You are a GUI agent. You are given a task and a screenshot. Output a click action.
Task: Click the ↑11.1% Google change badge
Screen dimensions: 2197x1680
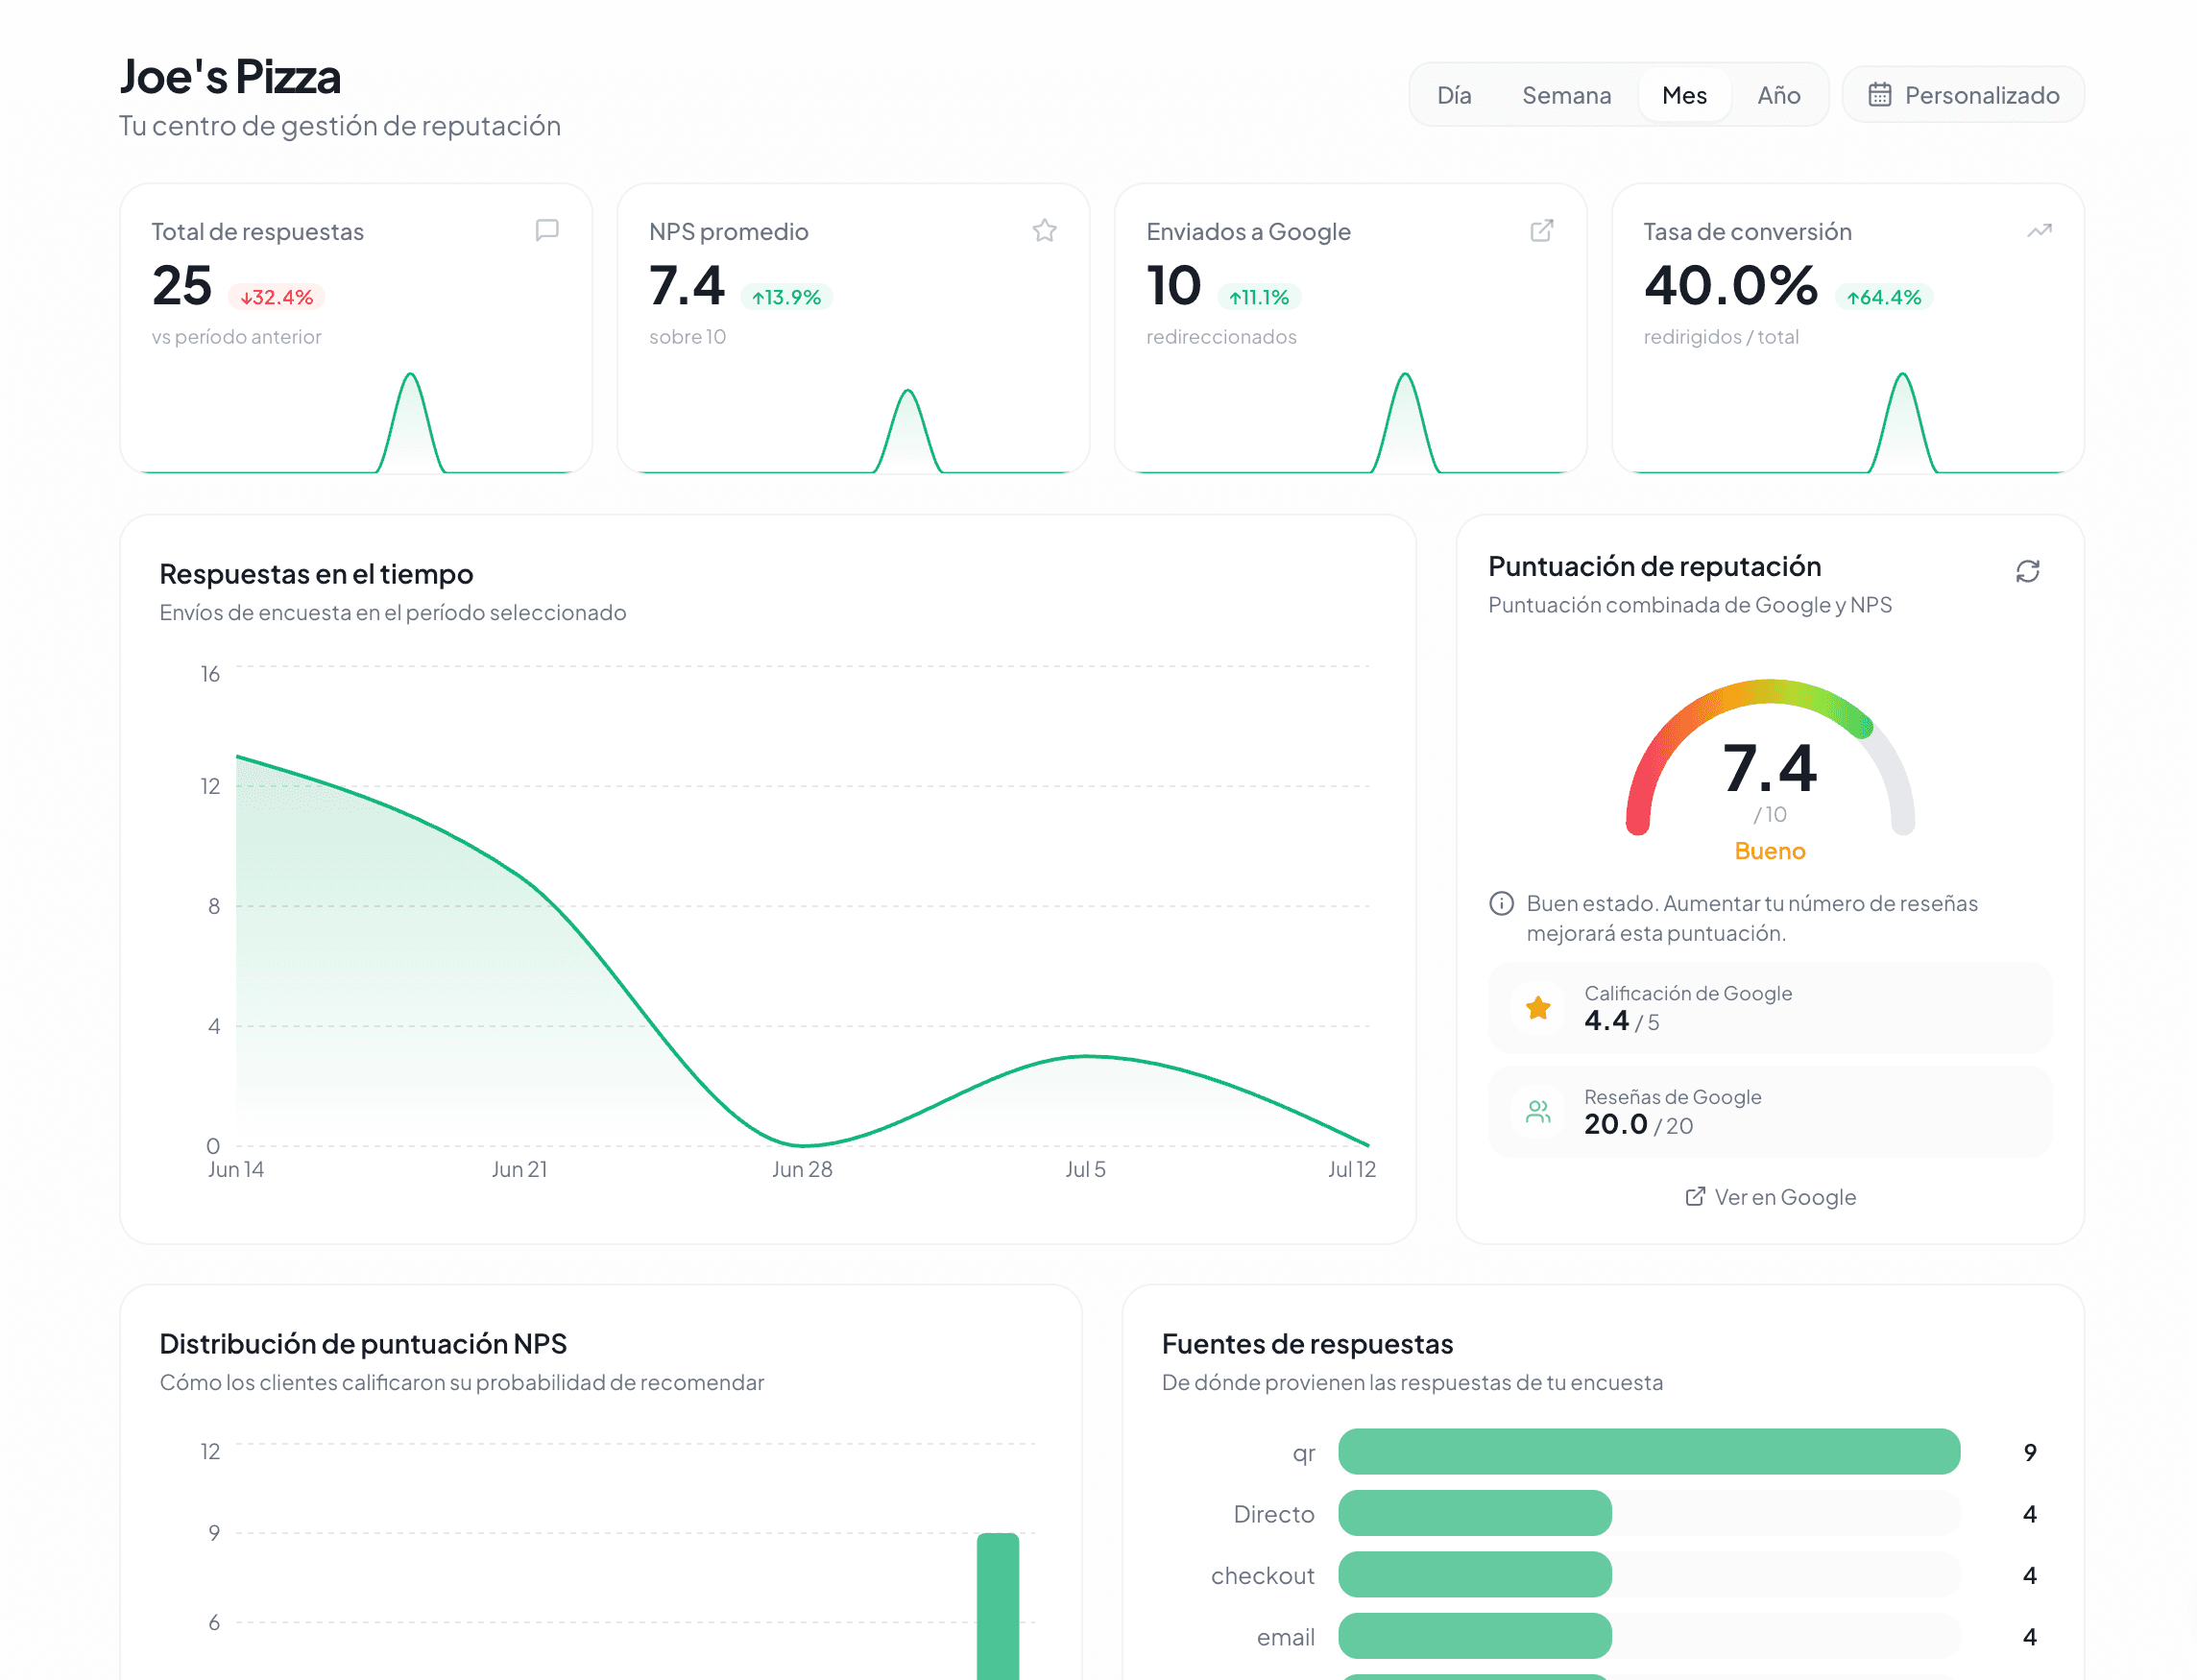[1259, 297]
